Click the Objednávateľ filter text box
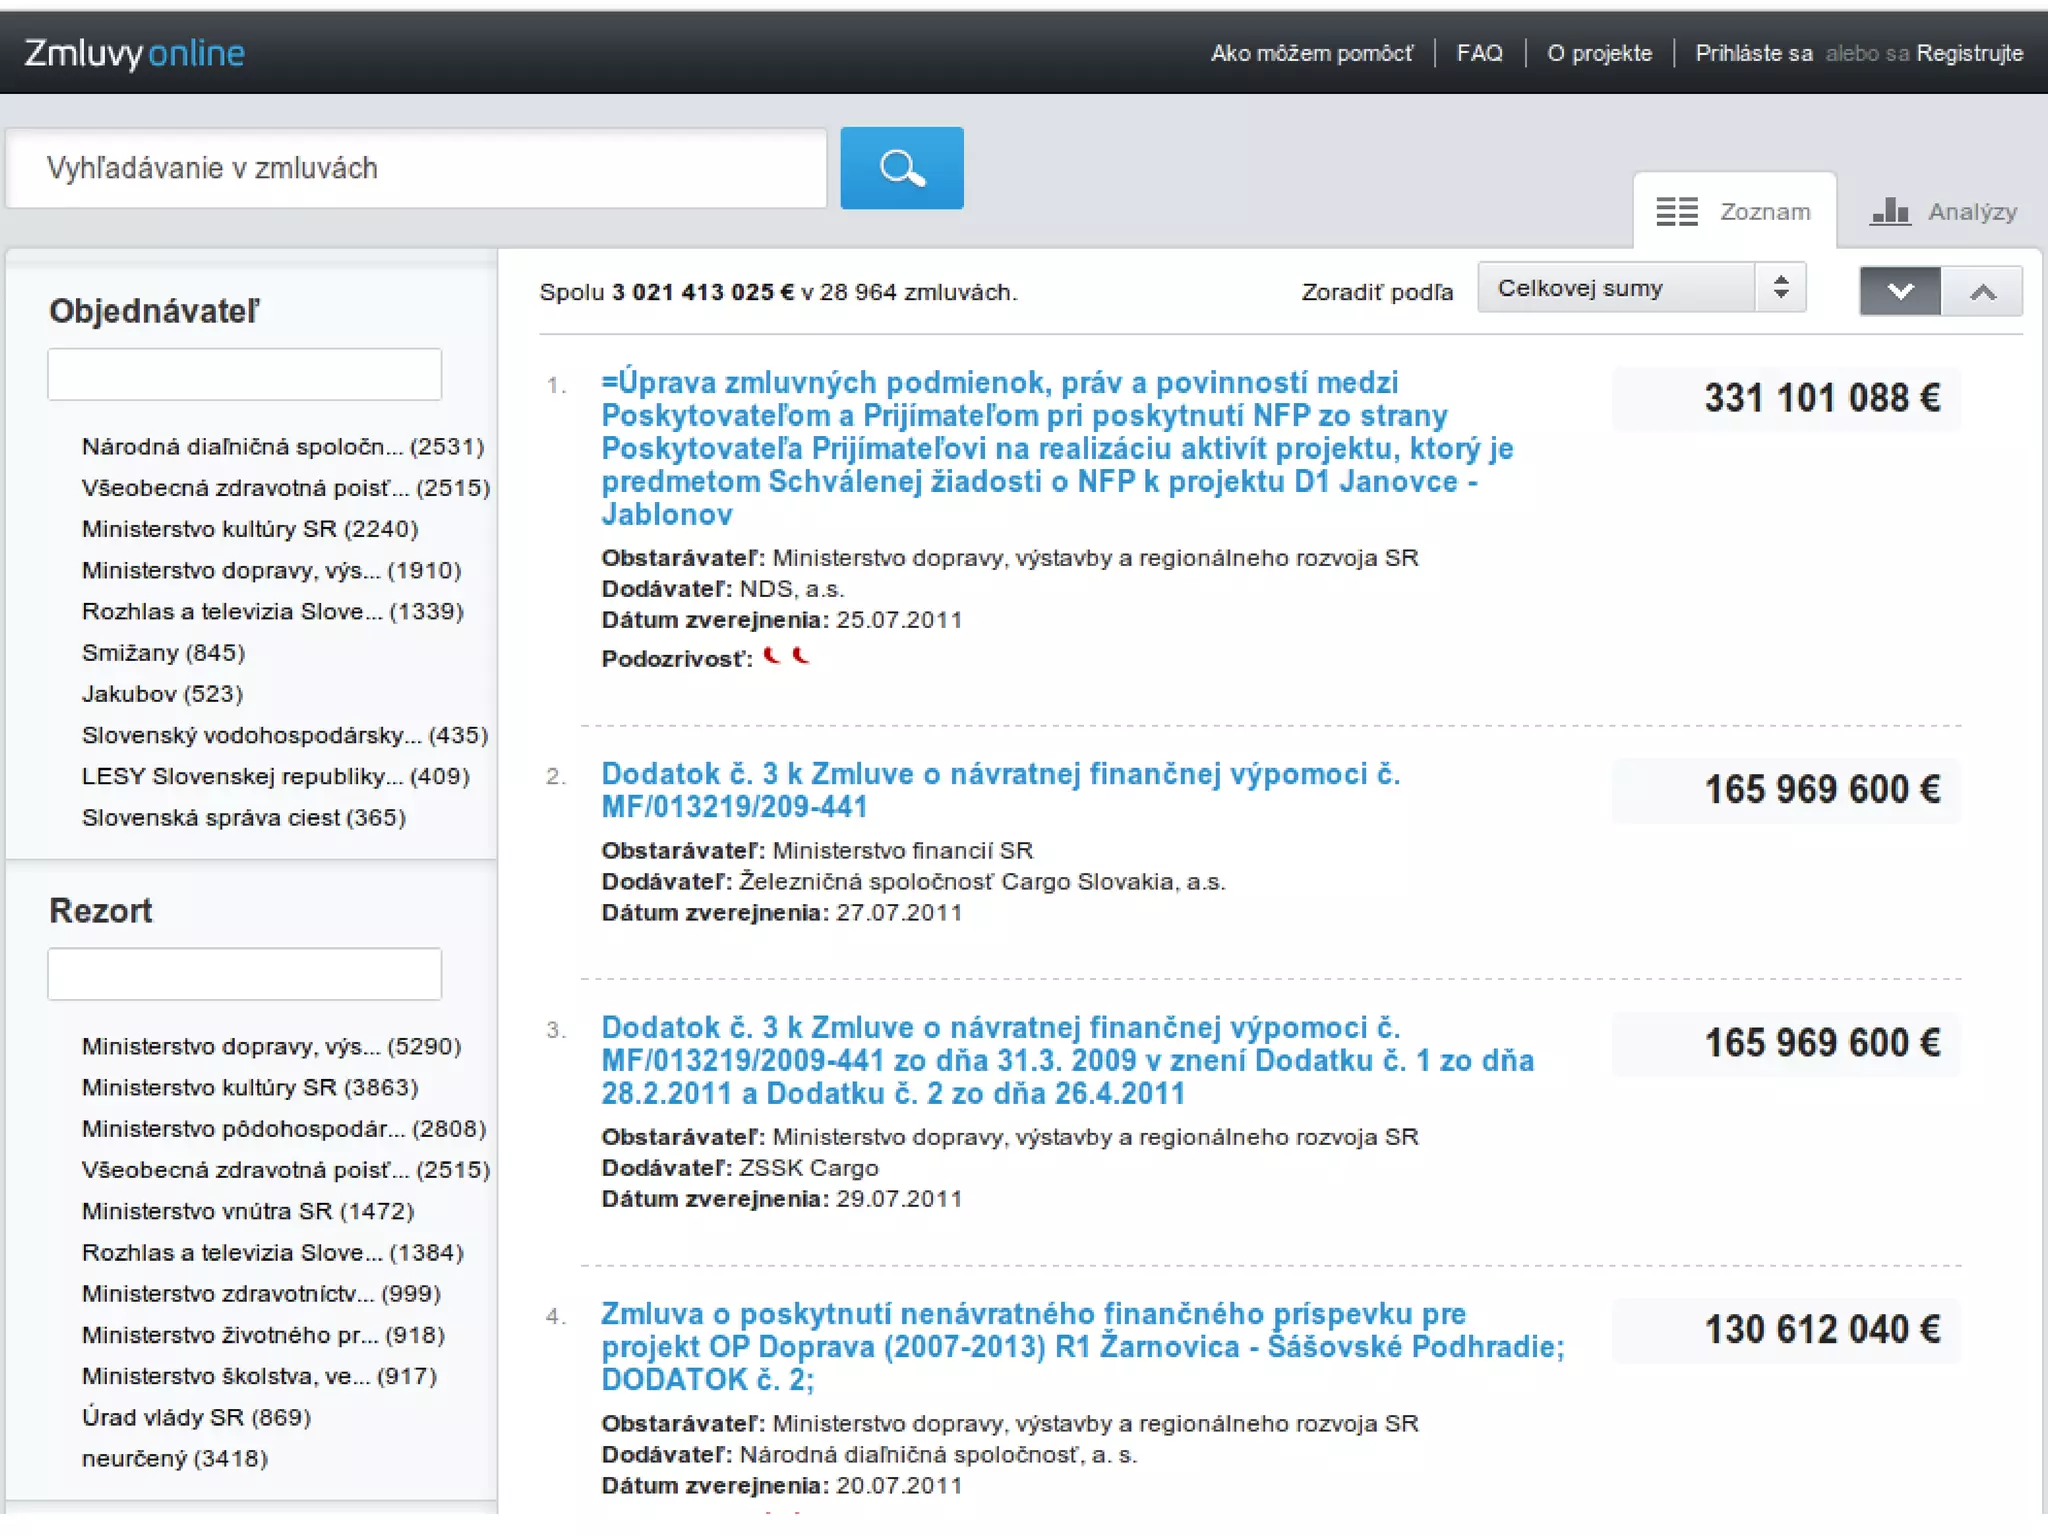The width and height of the screenshot is (2048, 1536). tap(244, 375)
